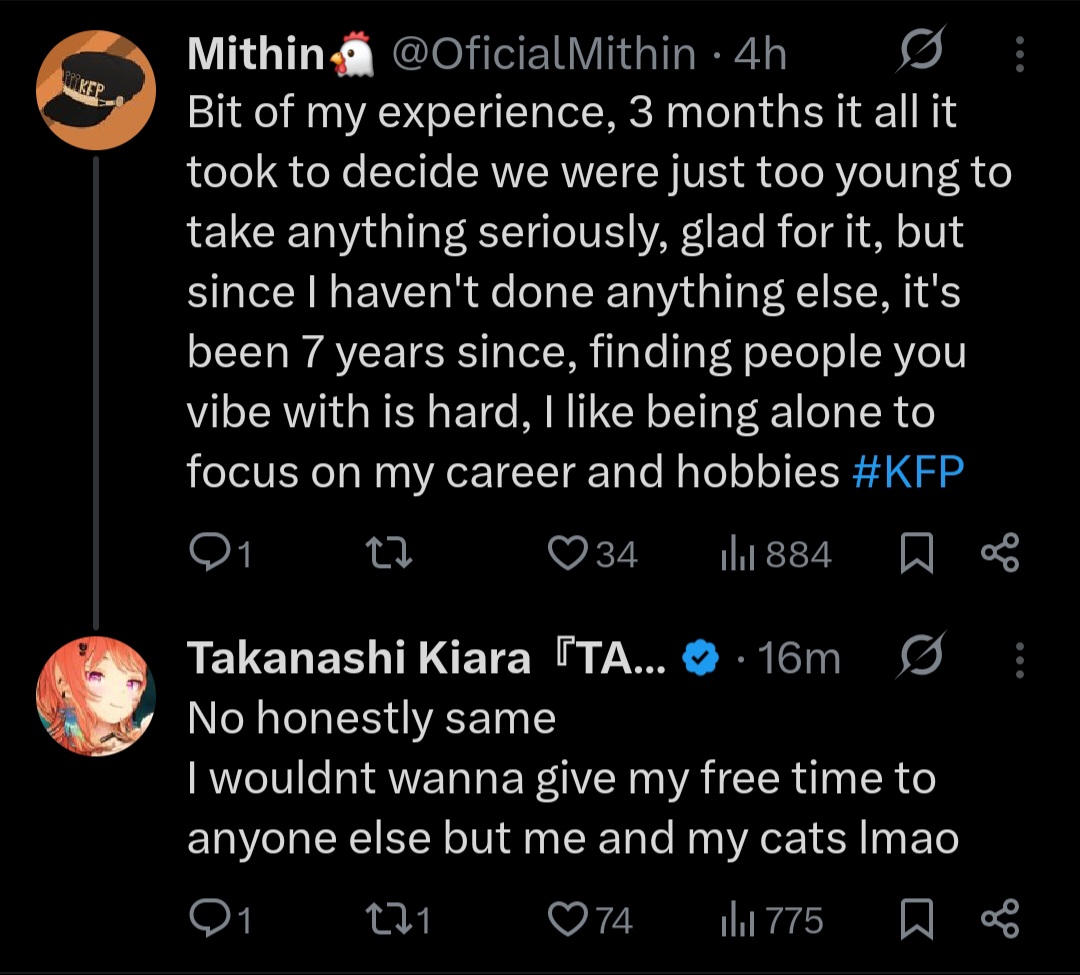Open more options on Mithin's tweet

coord(1019,54)
